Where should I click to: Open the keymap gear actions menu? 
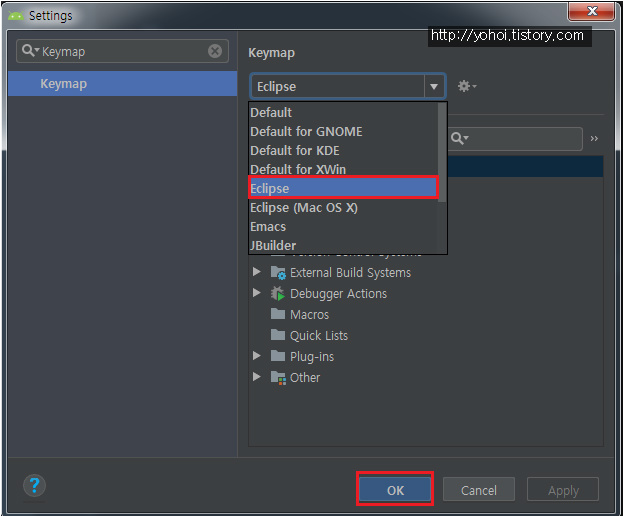click(466, 86)
